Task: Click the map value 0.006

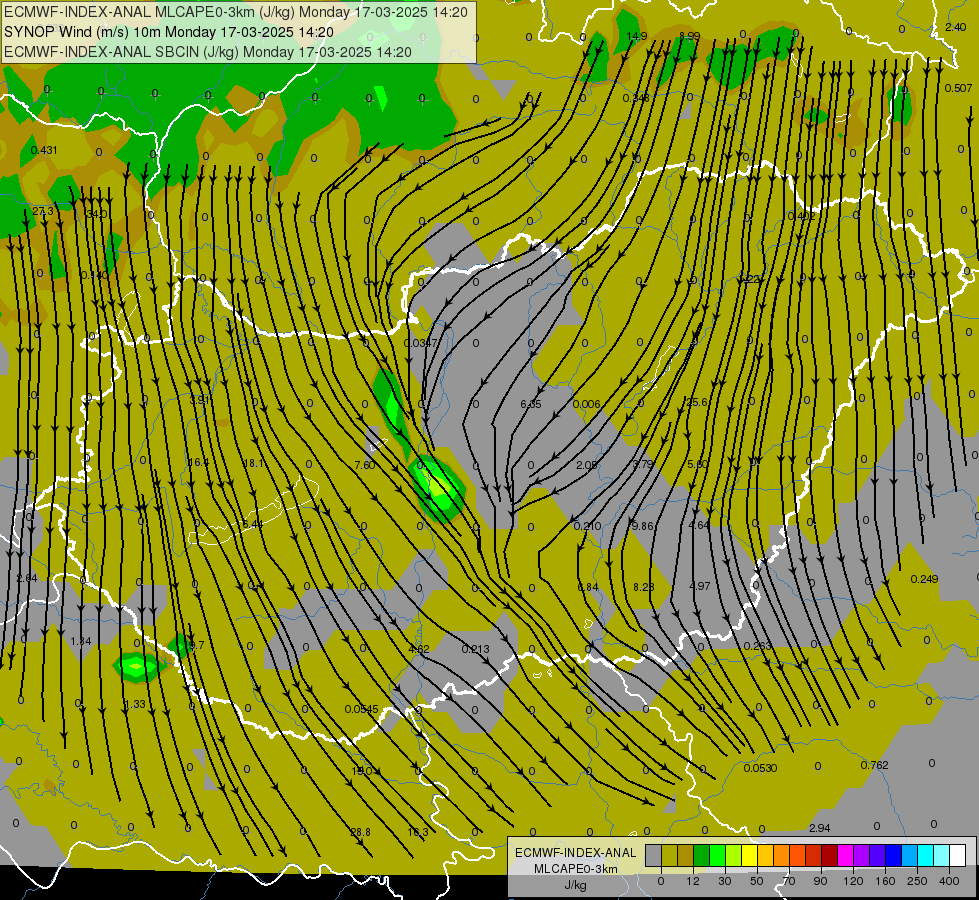Action: 586,404
